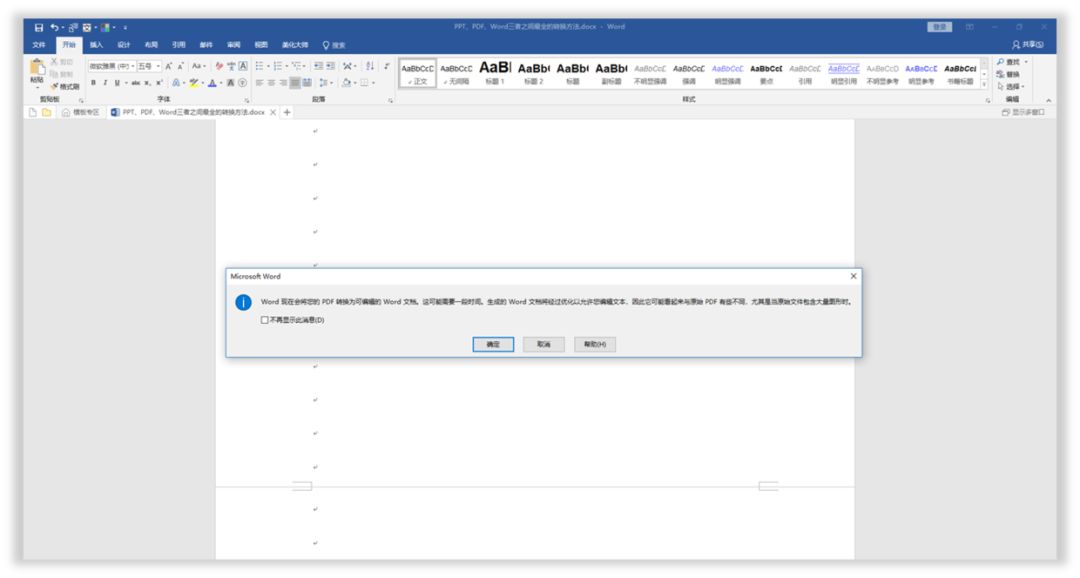
Task: Switch to the 引用 (References) tab
Action: click(179, 45)
